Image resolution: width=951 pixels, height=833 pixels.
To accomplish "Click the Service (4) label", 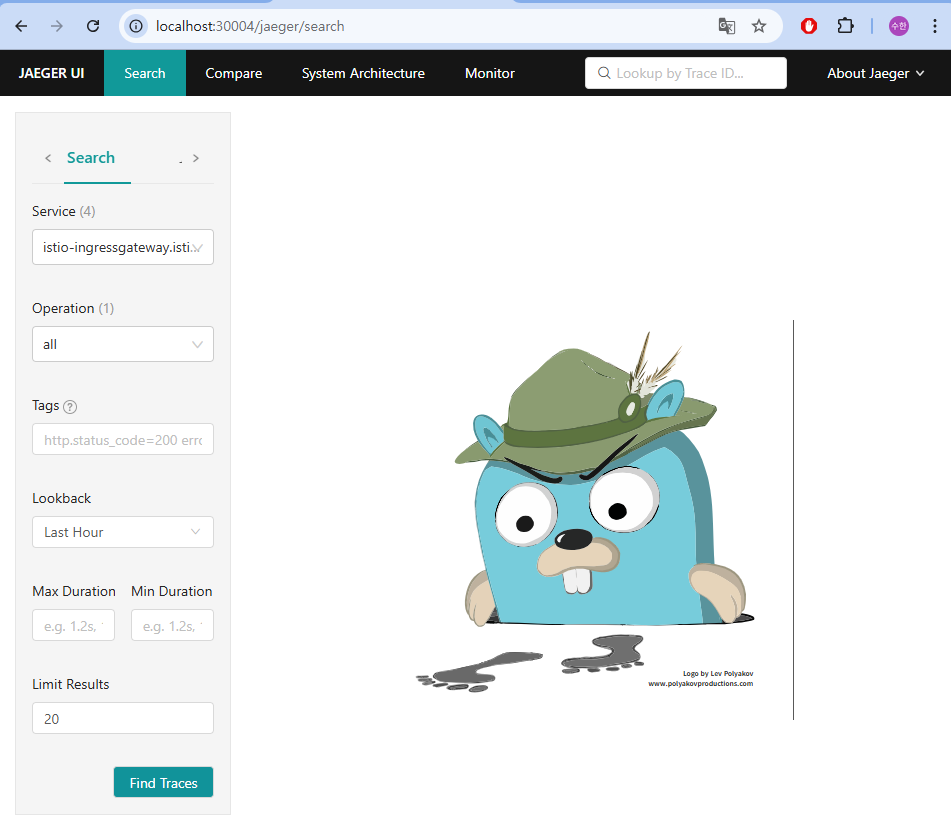I will [x=64, y=211].
